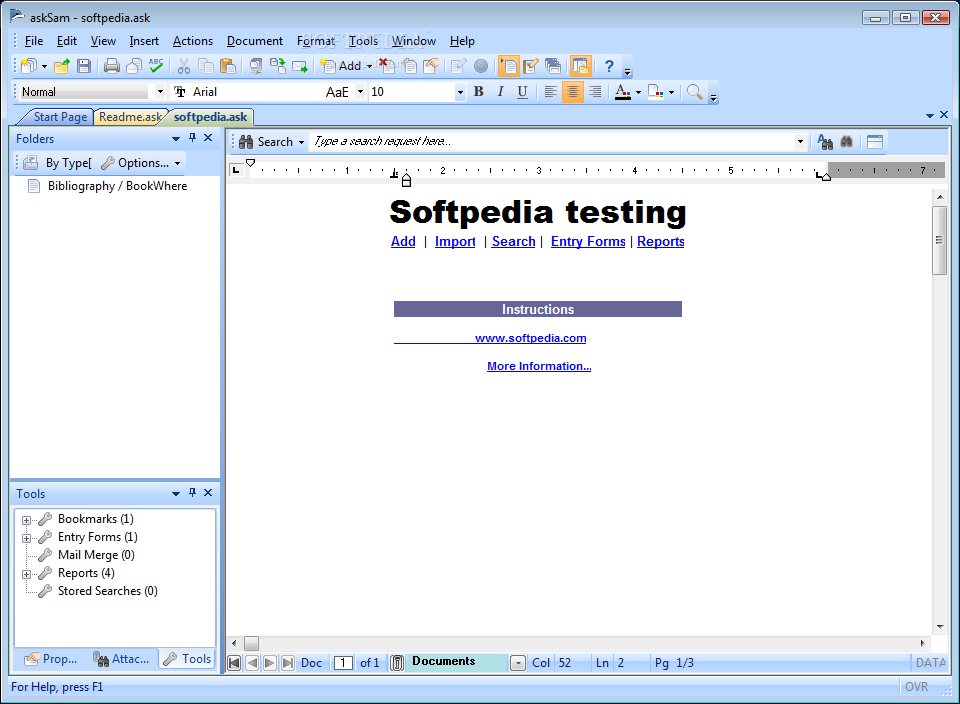Screen dimensions: 960x704
Task: Click the Add hyperlink in document
Action: (403, 241)
